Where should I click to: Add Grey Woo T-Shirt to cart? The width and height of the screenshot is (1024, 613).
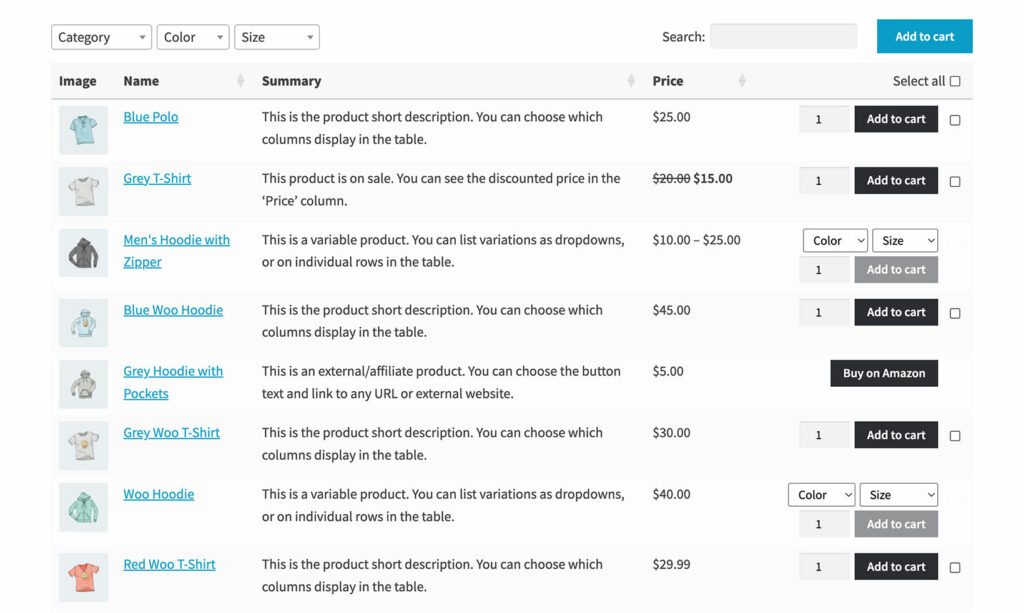click(x=896, y=435)
